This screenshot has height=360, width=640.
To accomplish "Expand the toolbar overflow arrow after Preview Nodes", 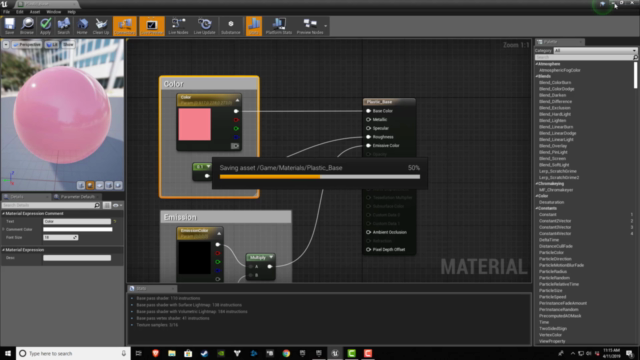I will [x=326, y=26].
